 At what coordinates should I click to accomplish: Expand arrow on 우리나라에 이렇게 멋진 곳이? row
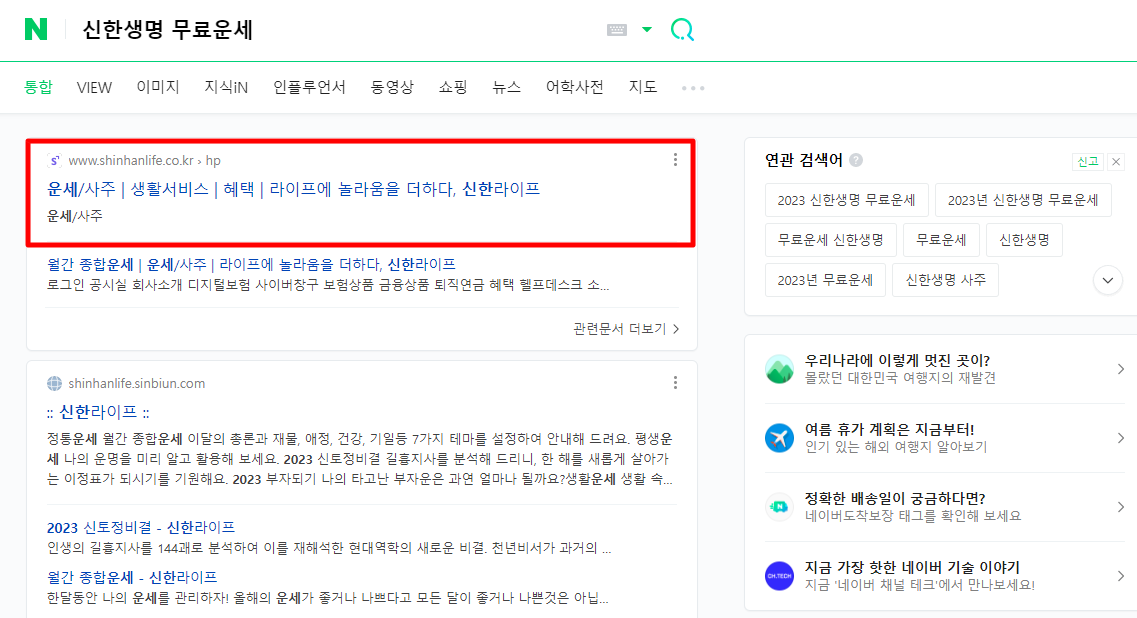1120,369
